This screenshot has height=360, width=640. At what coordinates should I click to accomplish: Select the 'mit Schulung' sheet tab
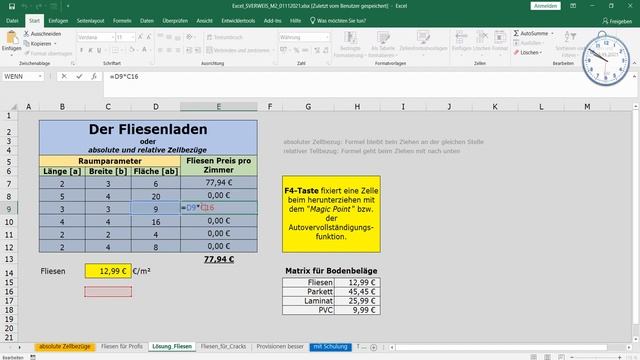(330, 347)
